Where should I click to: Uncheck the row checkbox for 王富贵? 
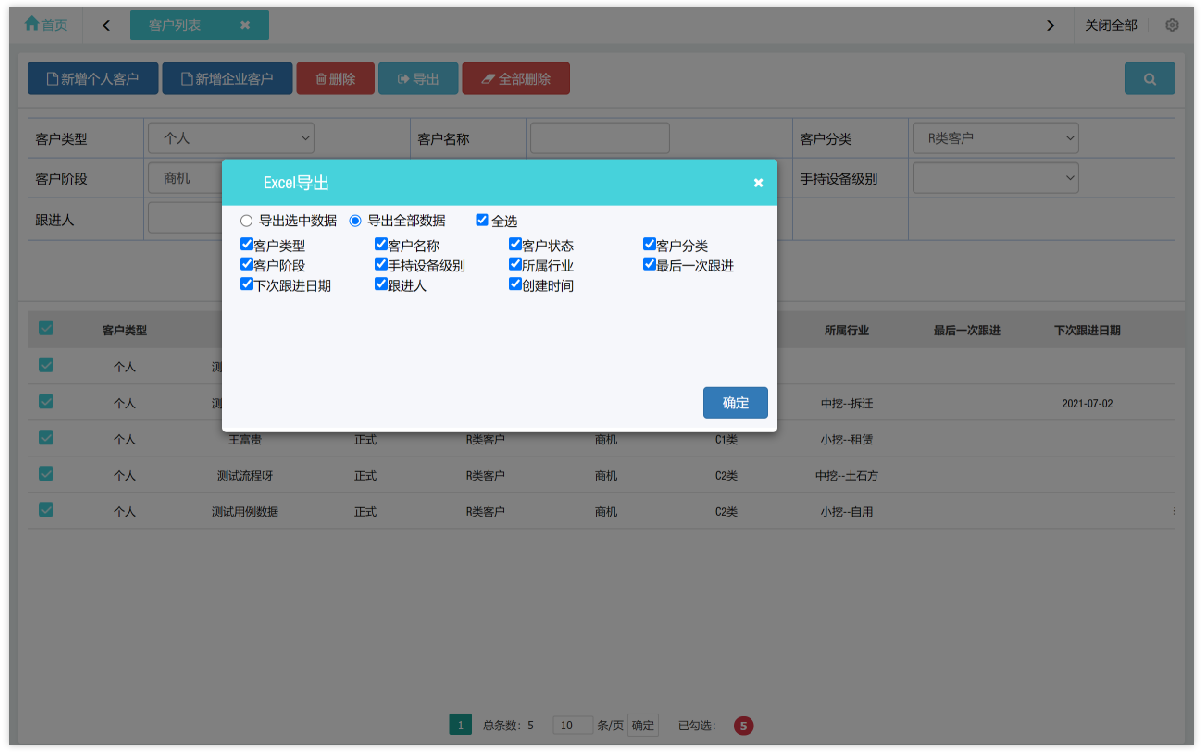(45, 437)
